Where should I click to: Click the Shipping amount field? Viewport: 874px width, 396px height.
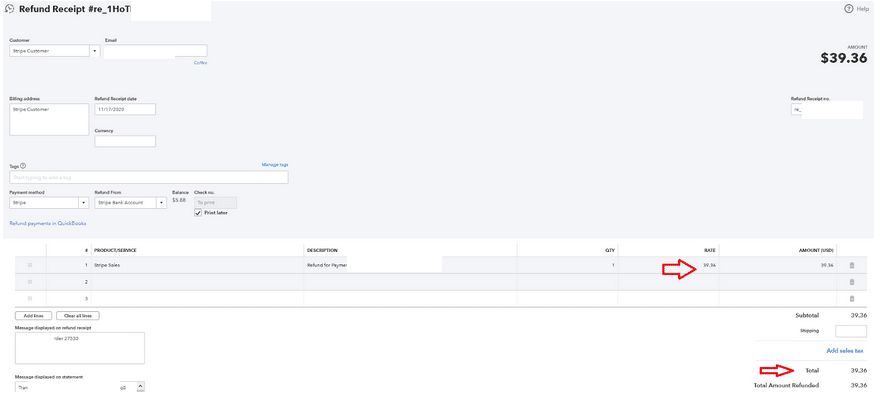pyautogui.click(x=851, y=331)
